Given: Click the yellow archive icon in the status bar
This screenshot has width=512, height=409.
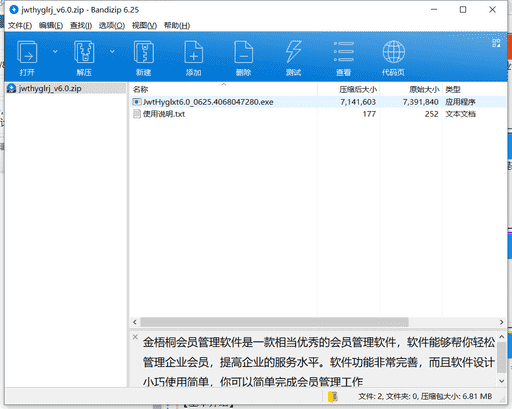Looking at the screenshot, I should click(x=333, y=396).
